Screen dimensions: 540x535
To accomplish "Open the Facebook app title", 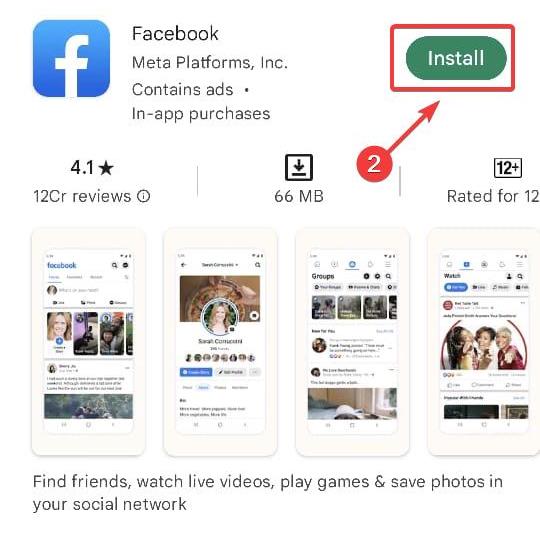I will point(175,33).
